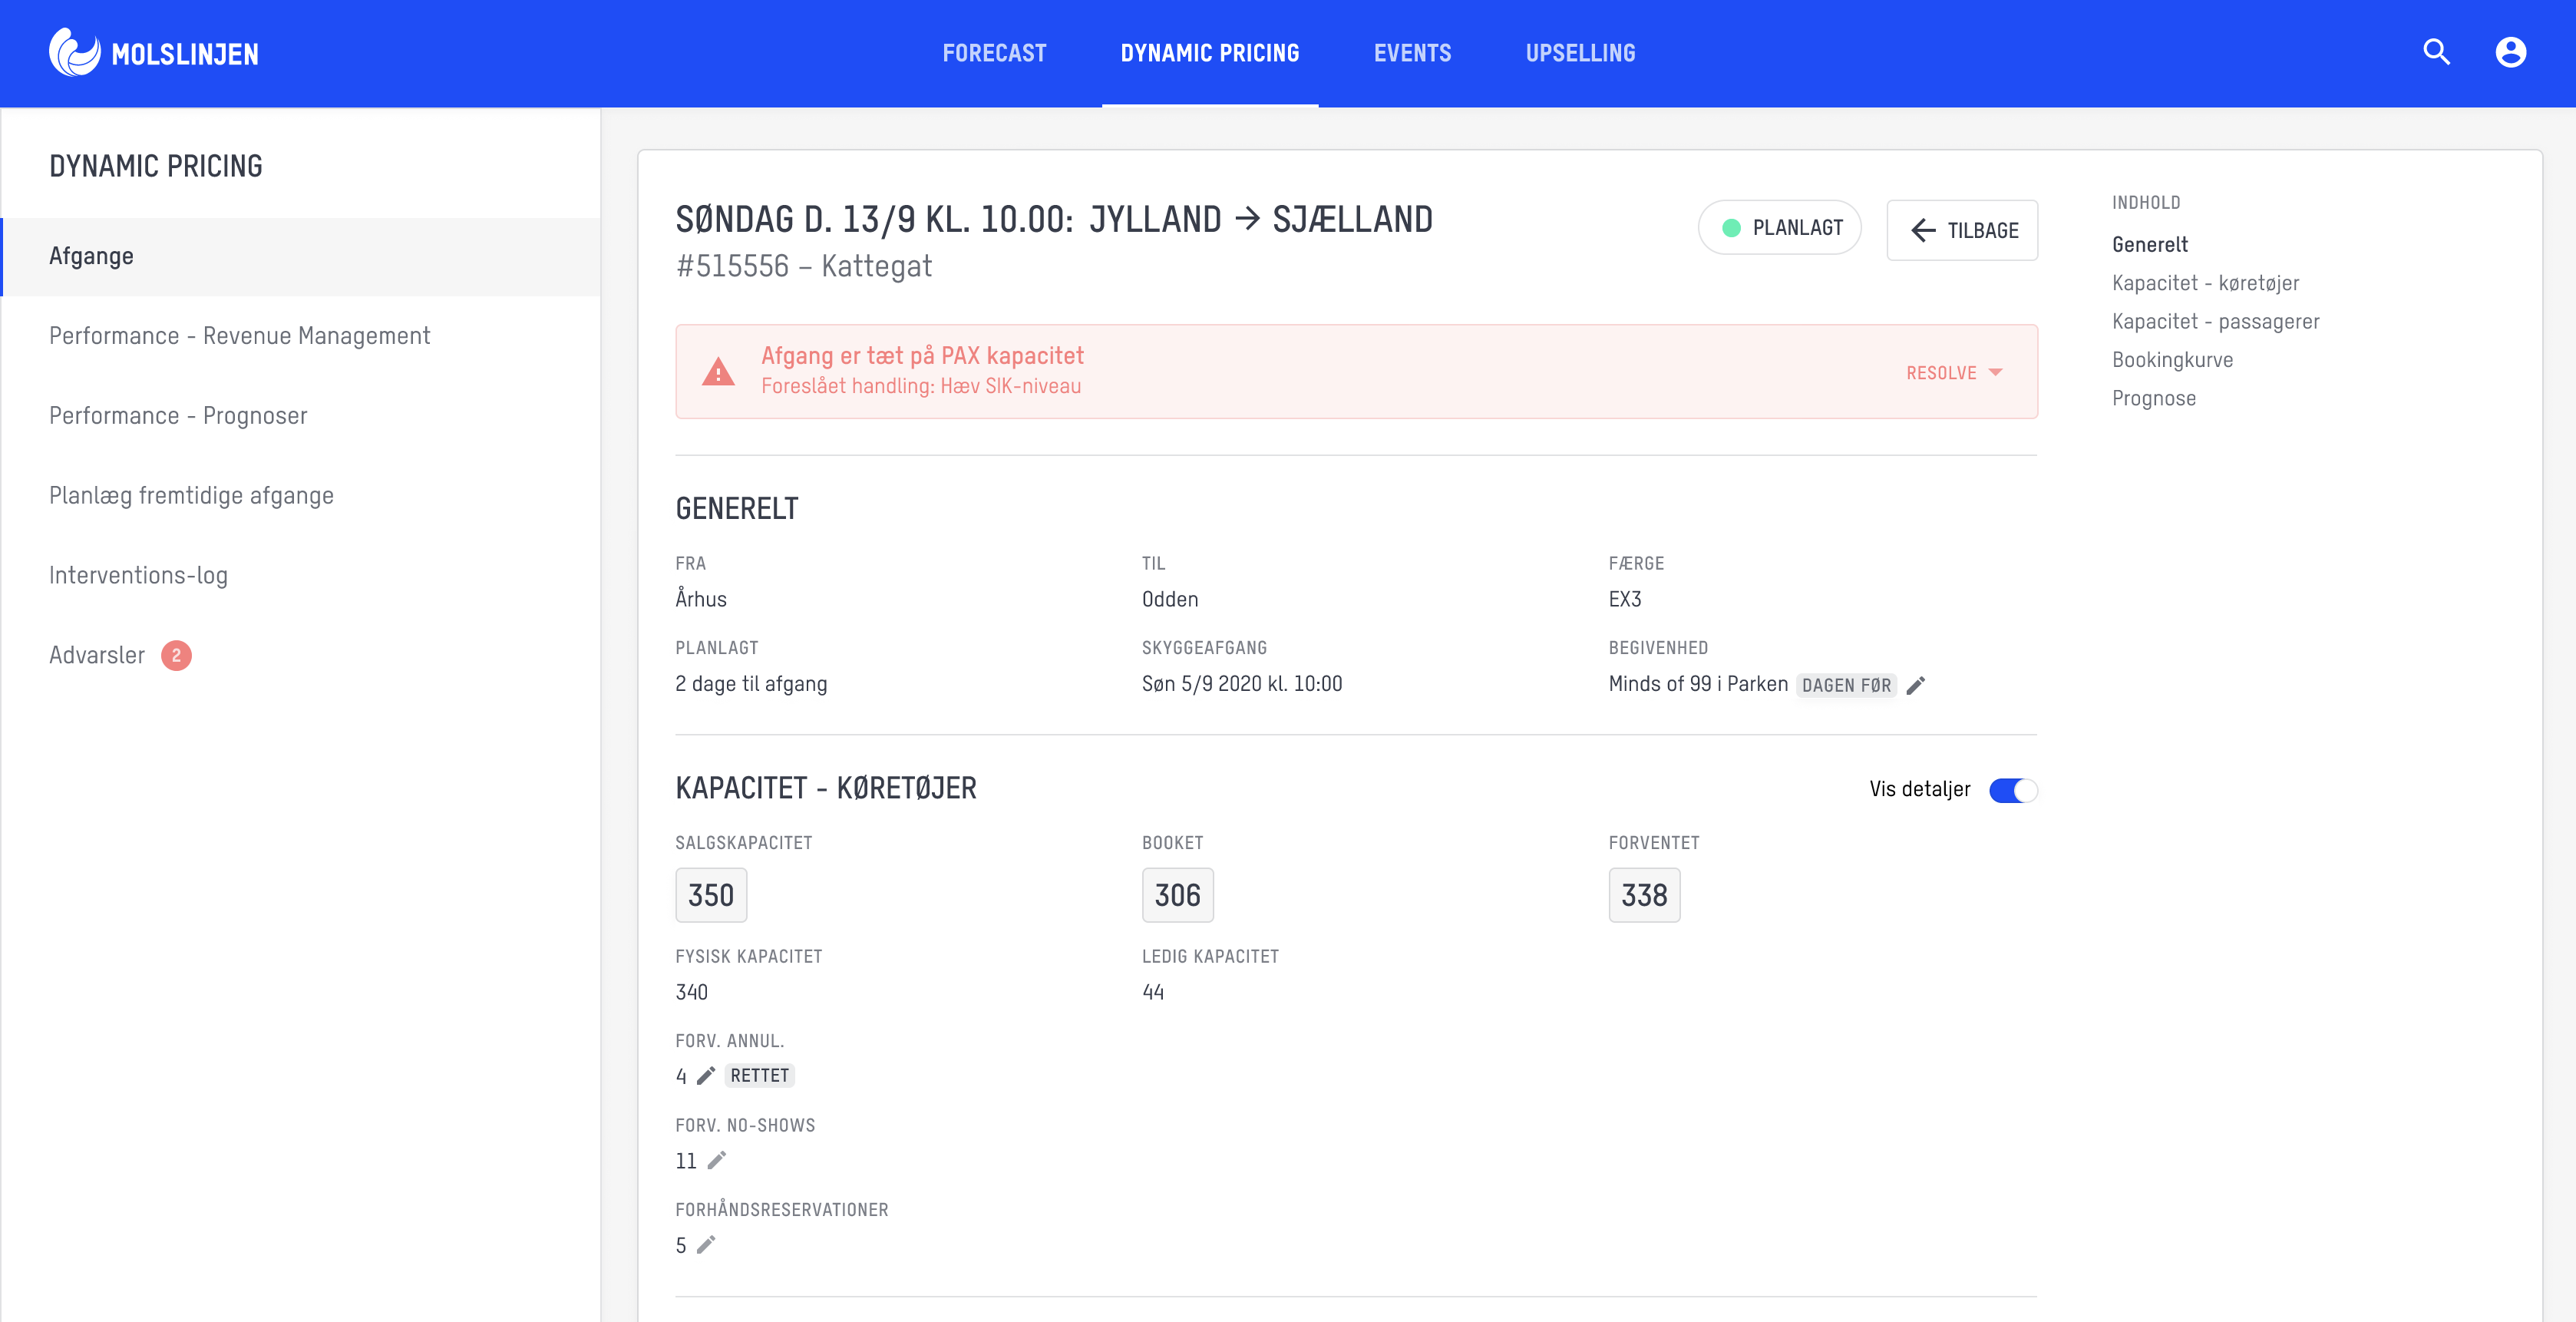Viewport: 2576px width, 1322px height.
Task: Expand the Resolve dropdown
Action: click(x=1954, y=372)
